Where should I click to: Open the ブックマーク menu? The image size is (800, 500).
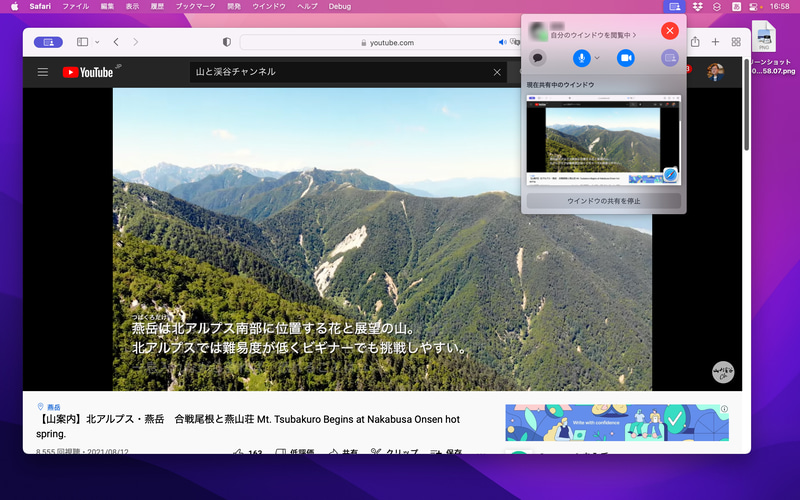coord(195,6)
